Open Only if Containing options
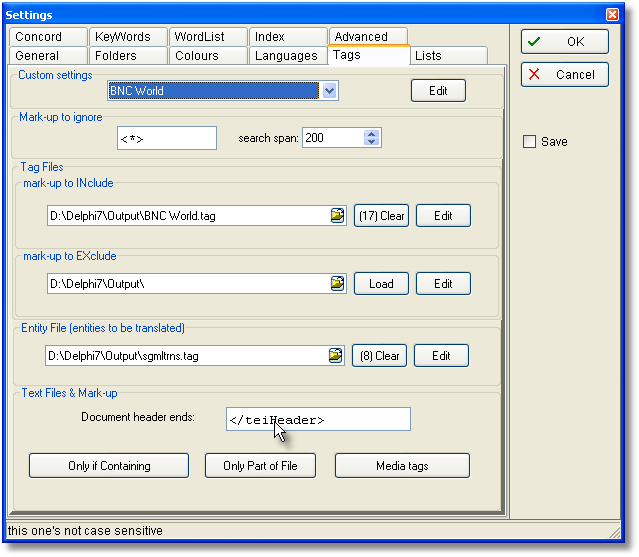The width and height of the screenshot is (639, 557). (109, 465)
